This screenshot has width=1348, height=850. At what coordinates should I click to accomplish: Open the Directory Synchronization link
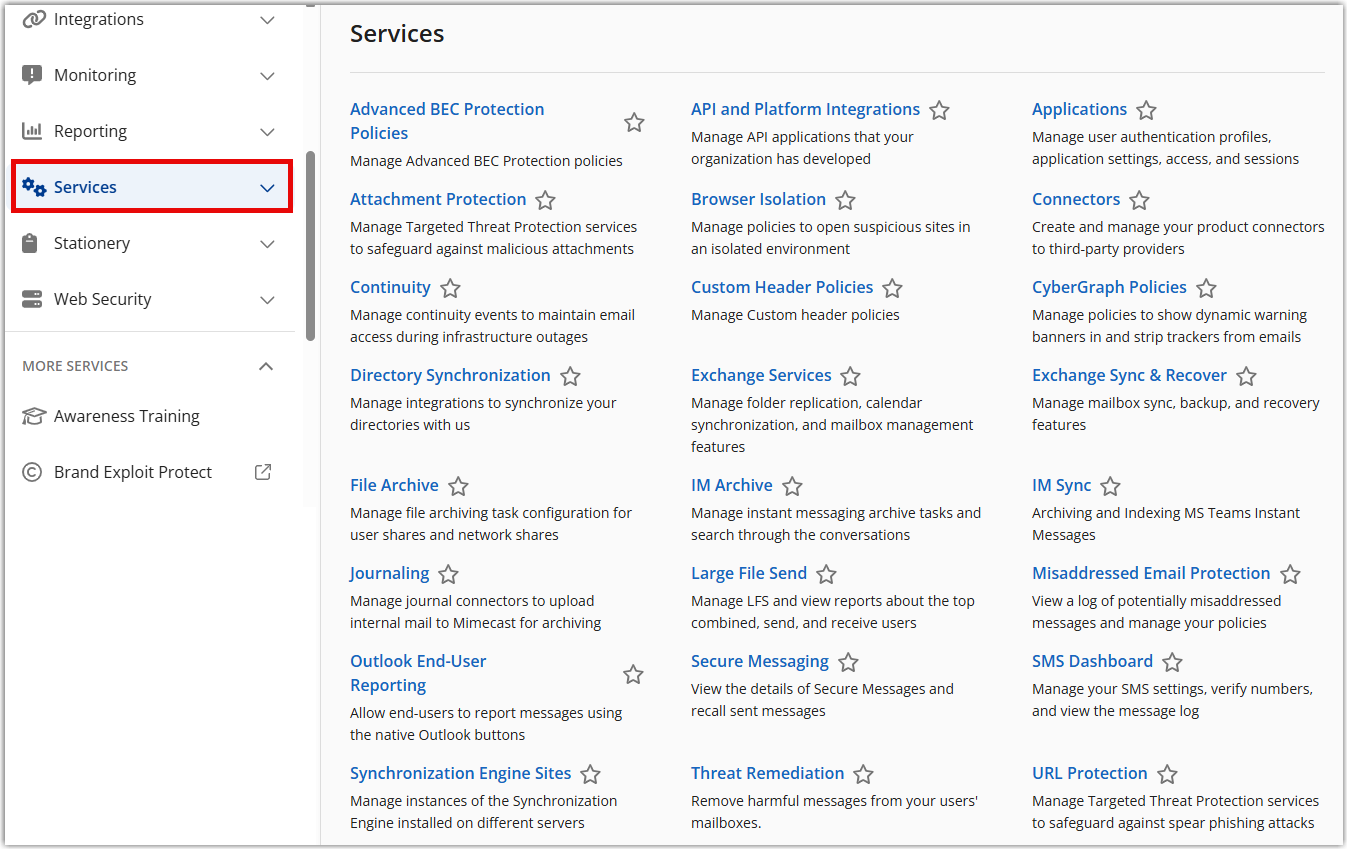point(450,375)
